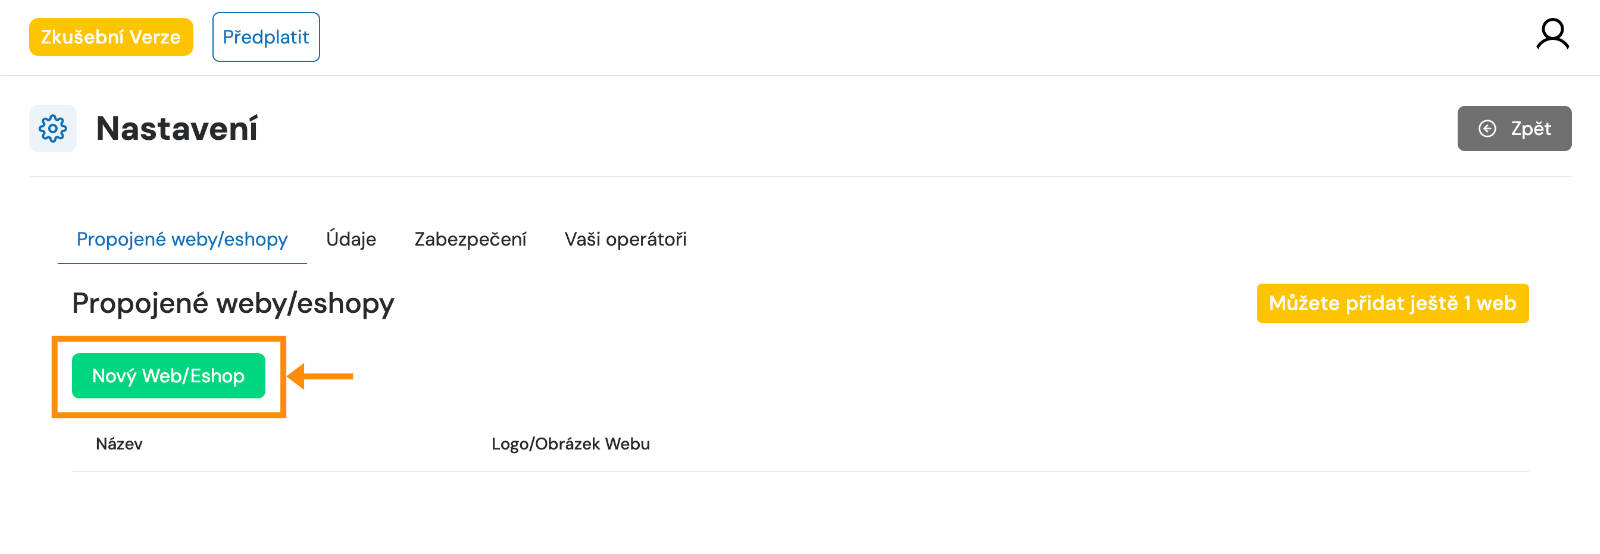Select the Propojené weby/eshopy tab
Image resolution: width=1600 pixels, height=554 pixels.
coord(182,240)
